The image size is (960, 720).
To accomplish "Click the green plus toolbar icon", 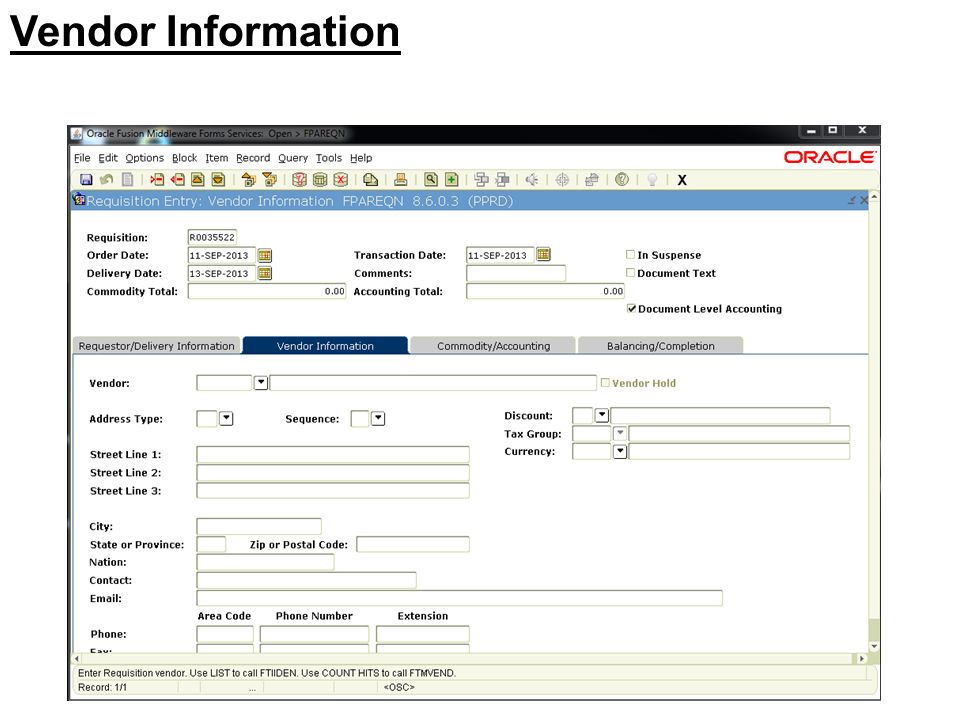I will tap(451, 179).
